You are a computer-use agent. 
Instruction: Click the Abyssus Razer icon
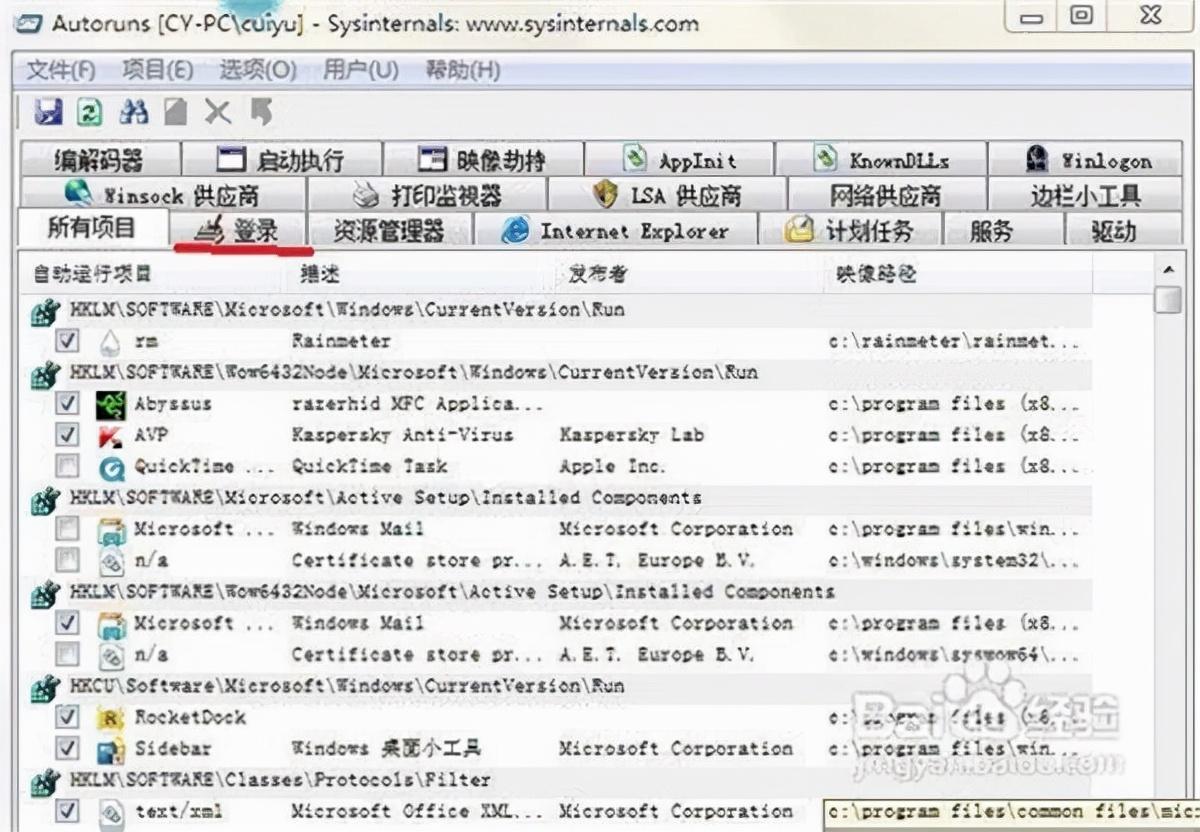[110, 405]
